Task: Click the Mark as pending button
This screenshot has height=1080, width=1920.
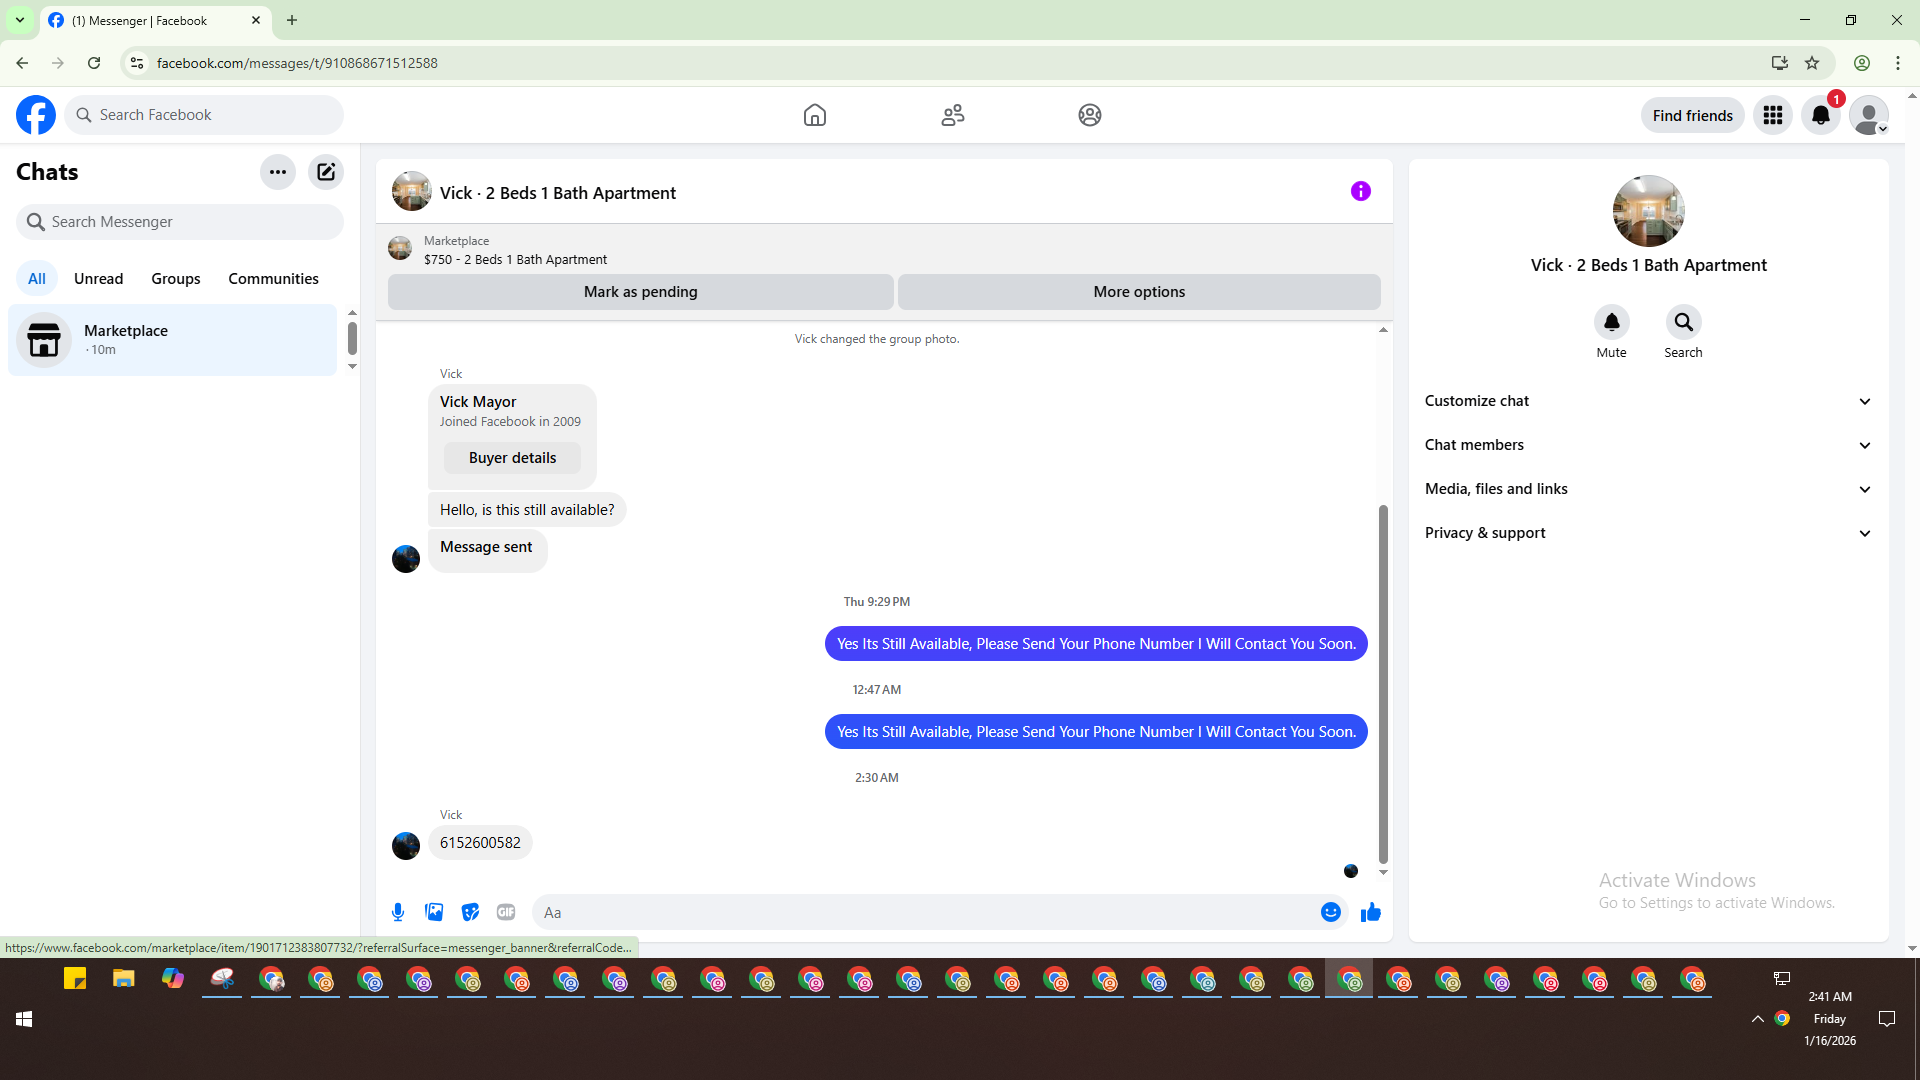Action: pos(640,292)
